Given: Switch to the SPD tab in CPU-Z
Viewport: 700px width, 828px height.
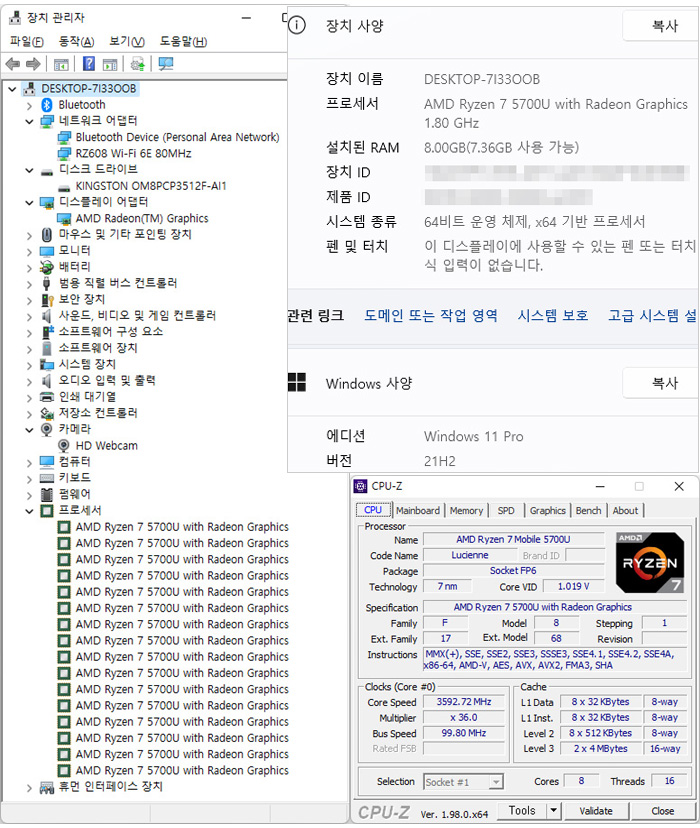Looking at the screenshot, I should point(506,511).
